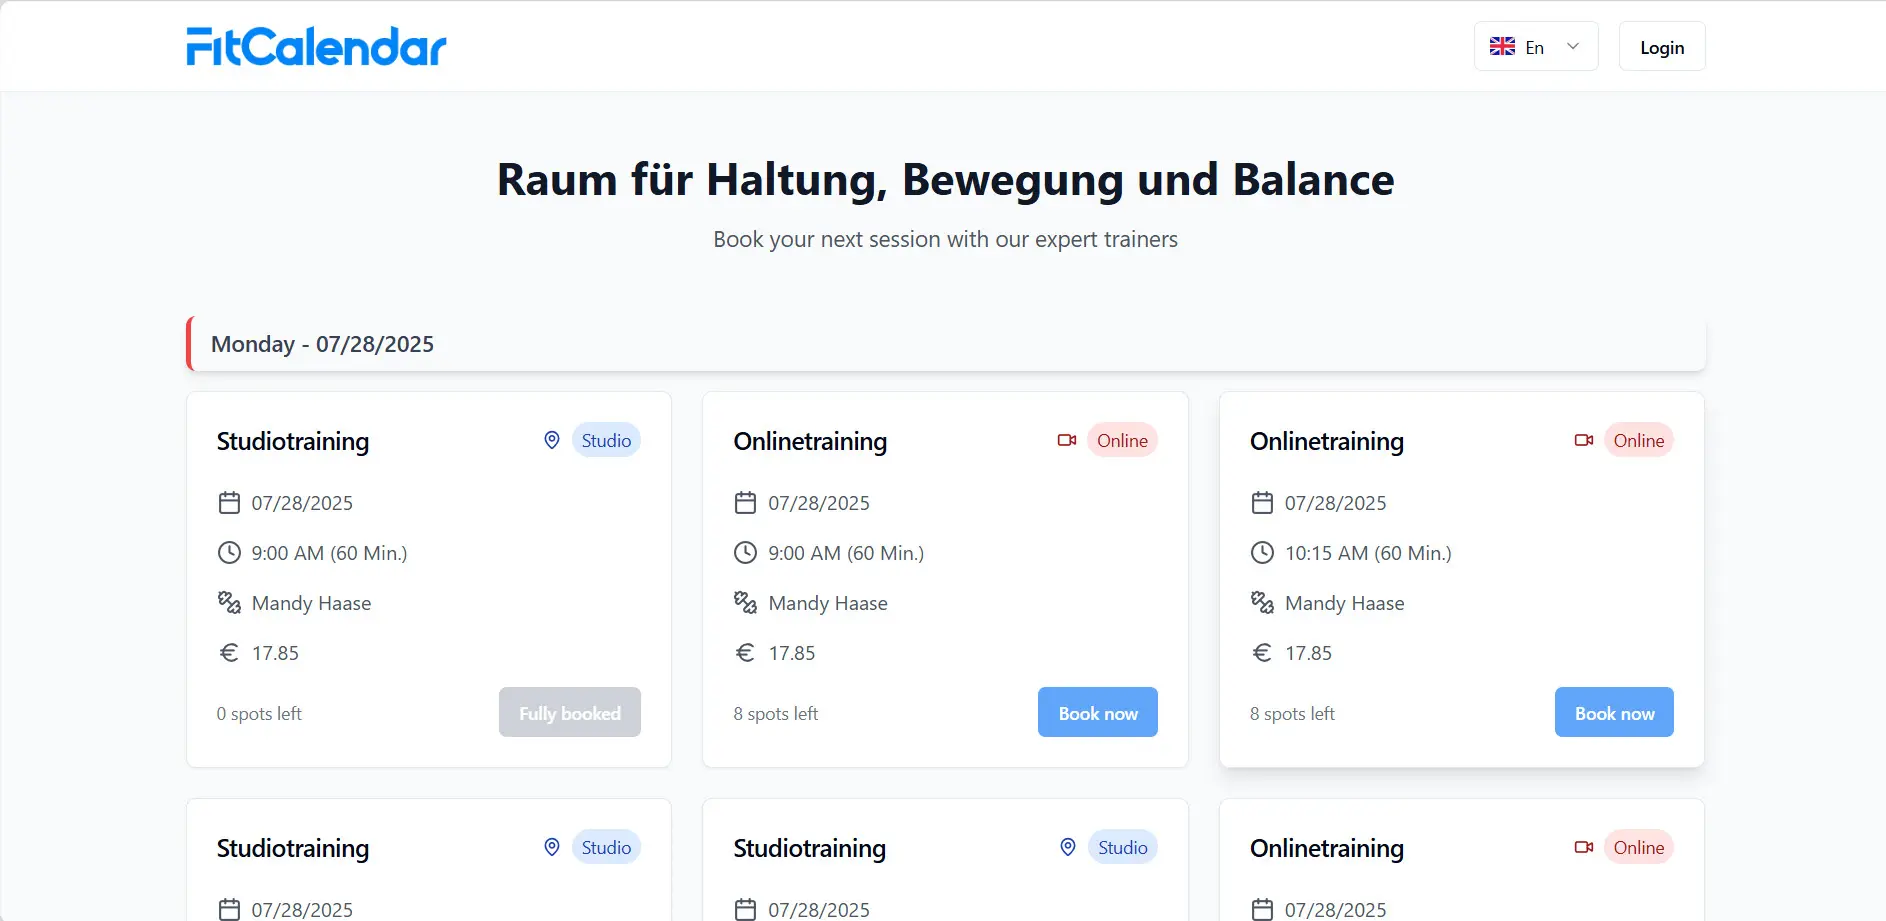Click the "0 spots left" text

[x=259, y=713]
